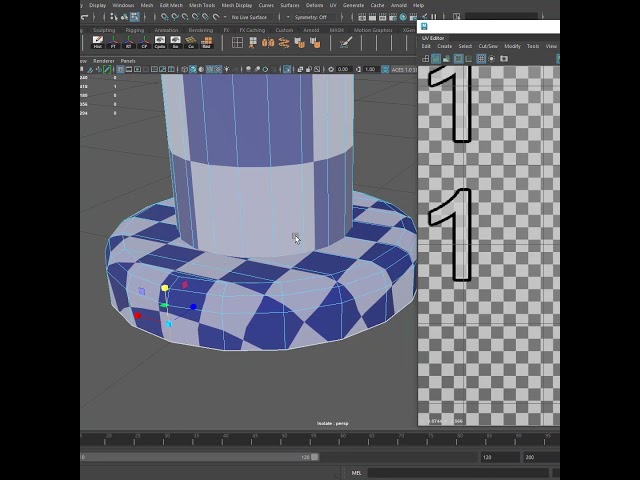Image resolution: width=640 pixels, height=480 pixels.
Task: Click the first icon in UV Editor toolbar
Action: coord(425,59)
